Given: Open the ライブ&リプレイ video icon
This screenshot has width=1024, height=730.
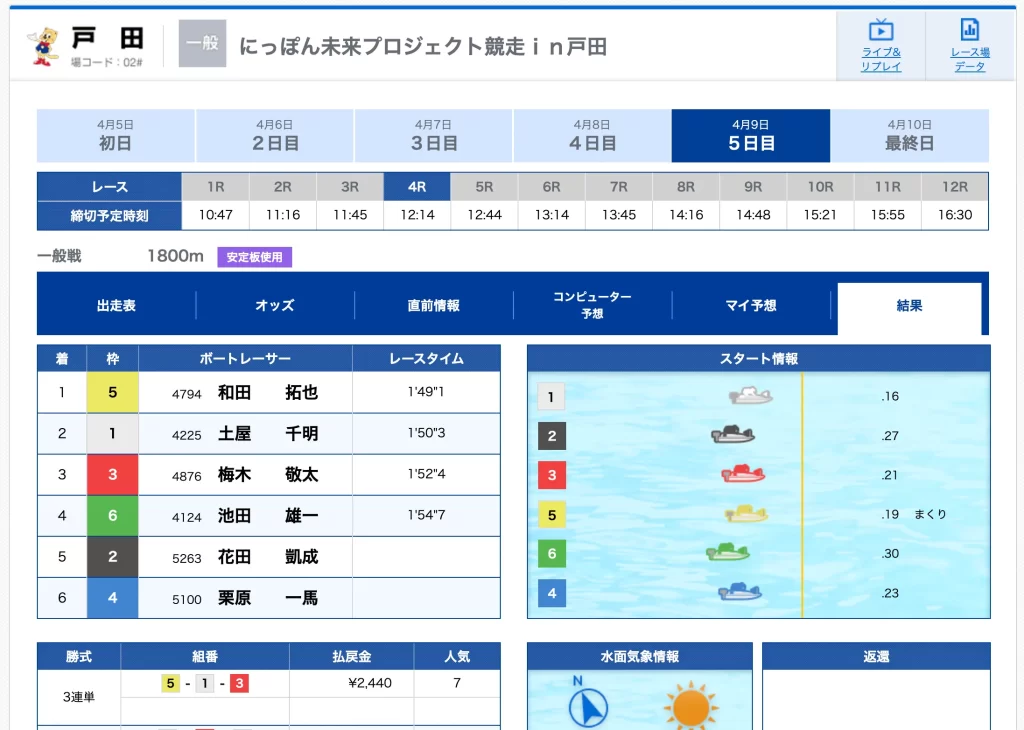Looking at the screenshot, I should [880, 31].
